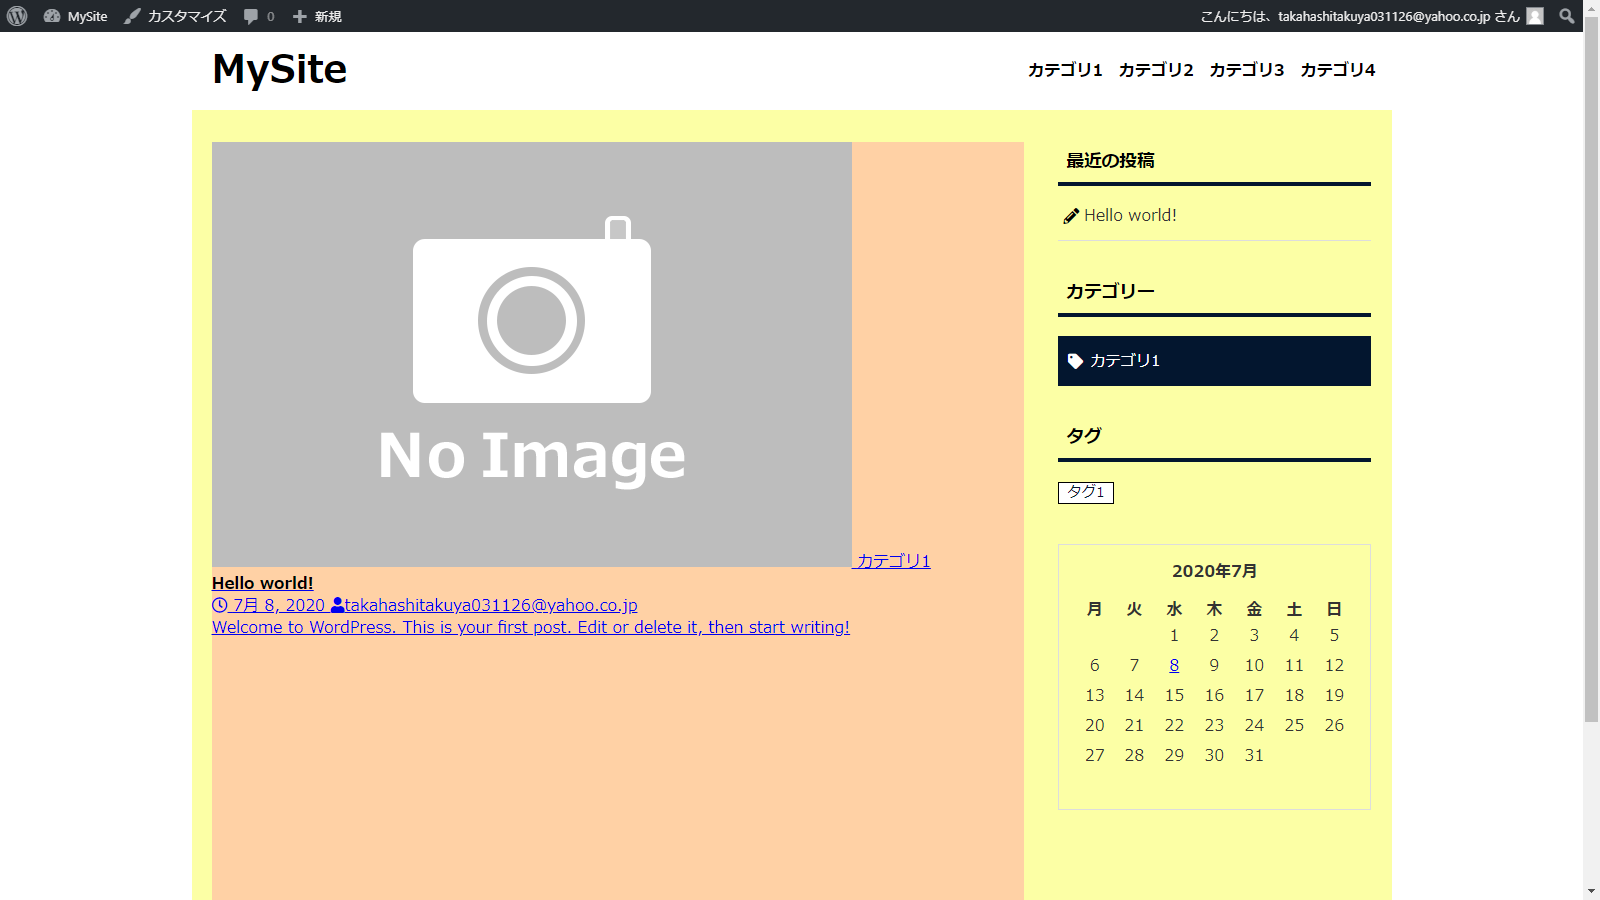Click the tag icon inside the カテゴリ1 sidebar entry
Viewport: 1600px width, 900px height.
click(1075, 361)
